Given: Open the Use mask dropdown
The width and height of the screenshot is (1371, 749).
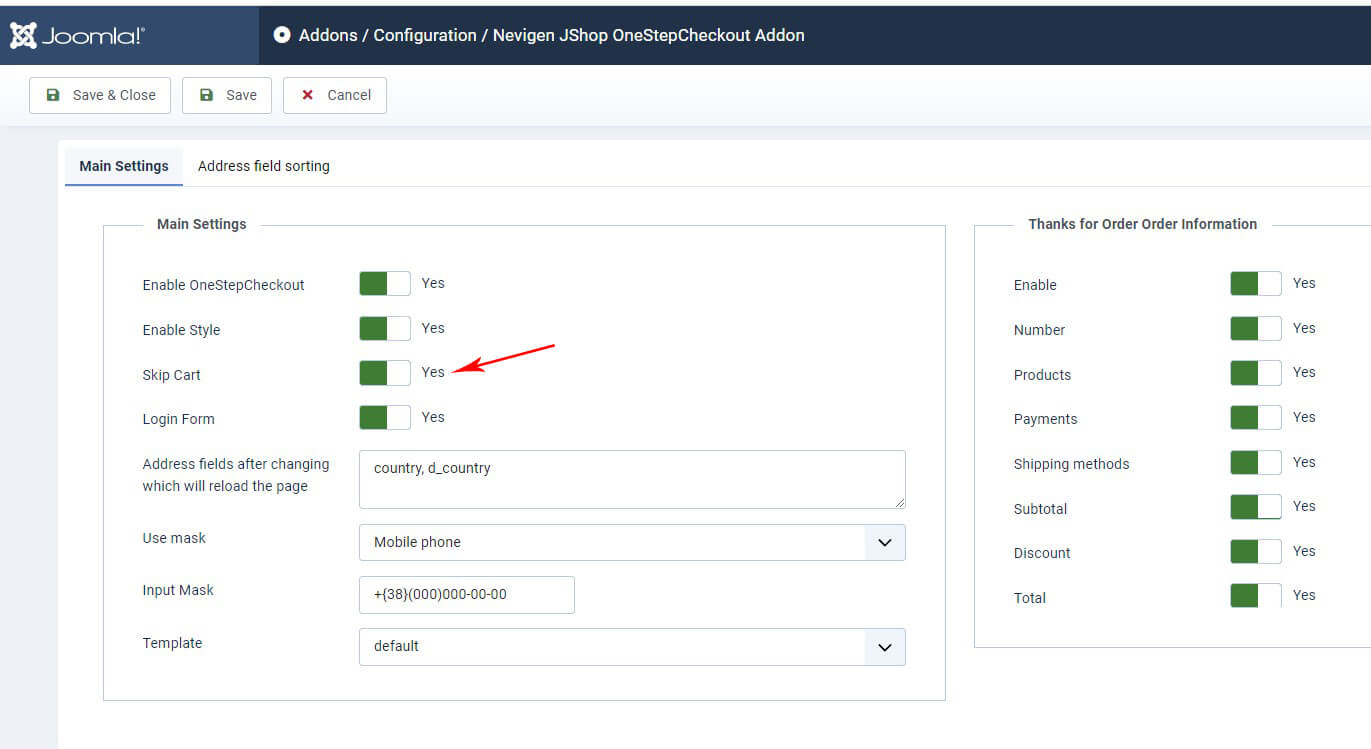Looking at the screenshot, I should click(632, 542).
